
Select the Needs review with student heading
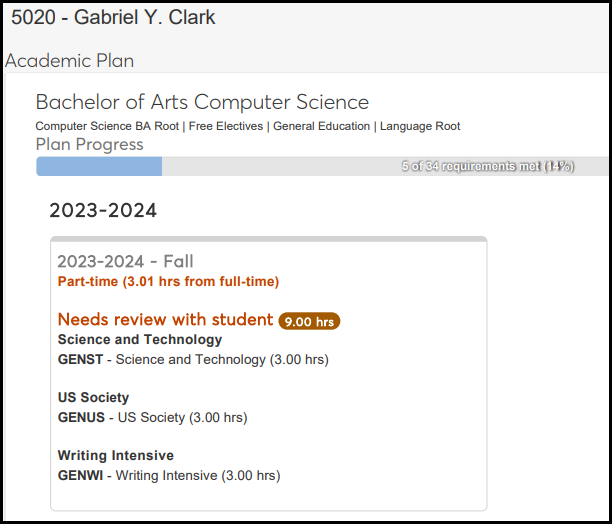[165, 320]
